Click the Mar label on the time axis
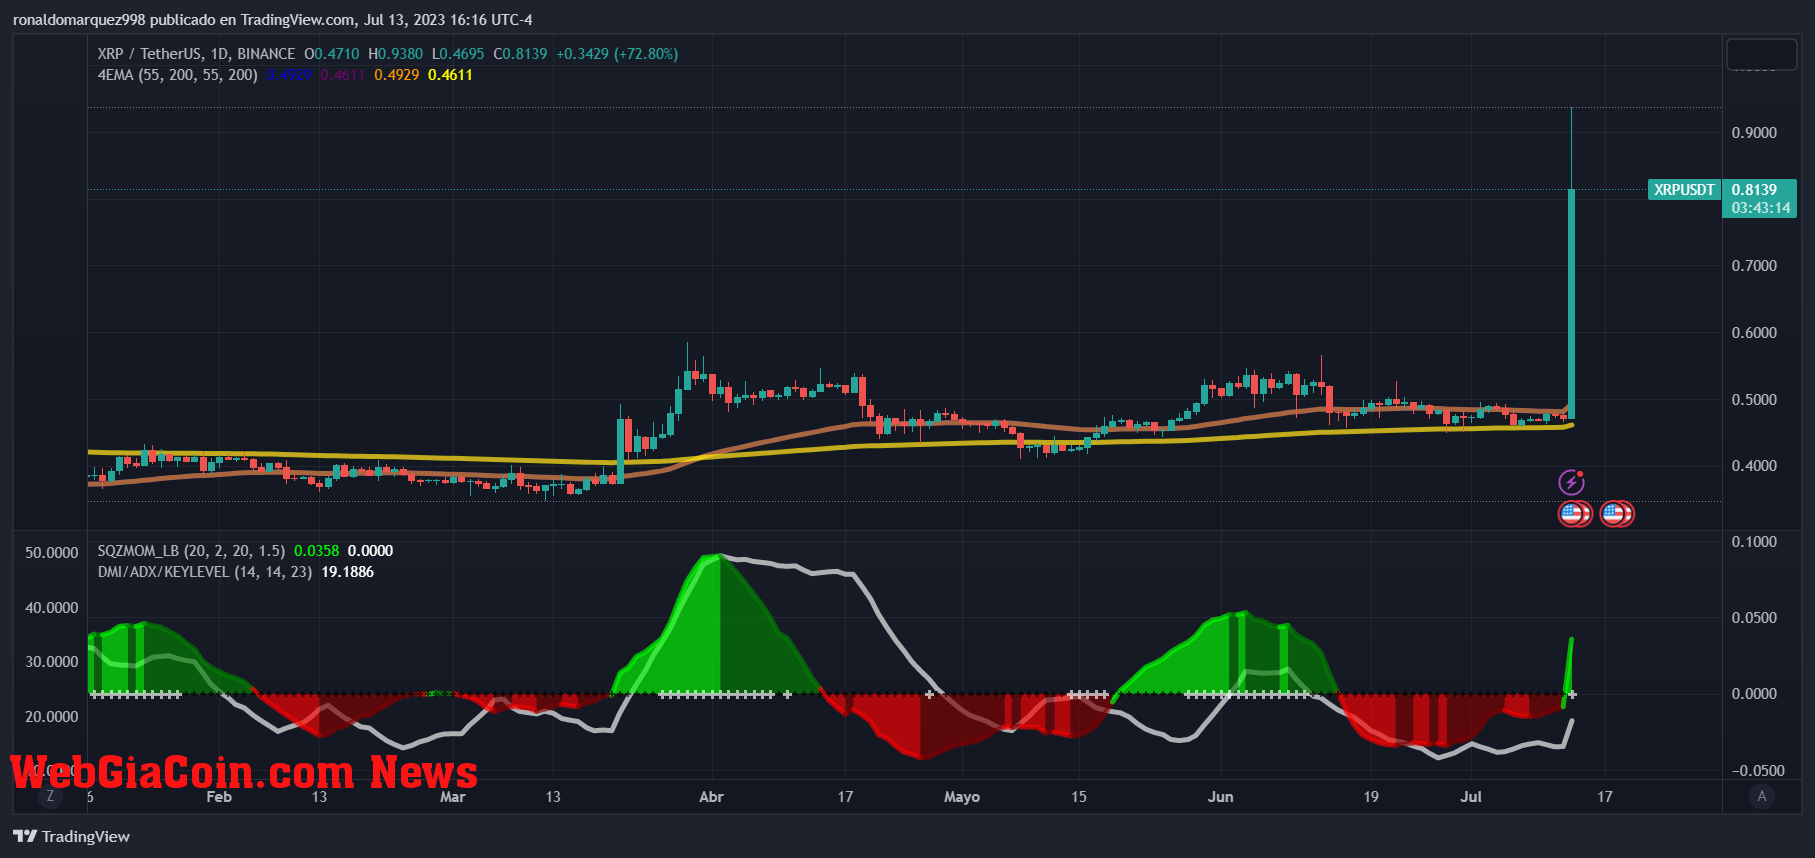Screen dimensions: 1815x858 point(453,797)
